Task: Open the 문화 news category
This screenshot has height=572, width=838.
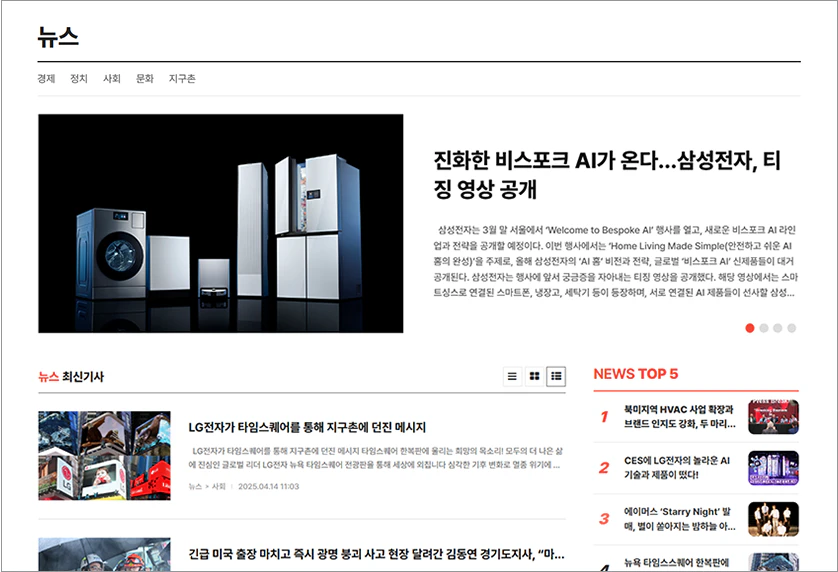Action: (145, 79)
